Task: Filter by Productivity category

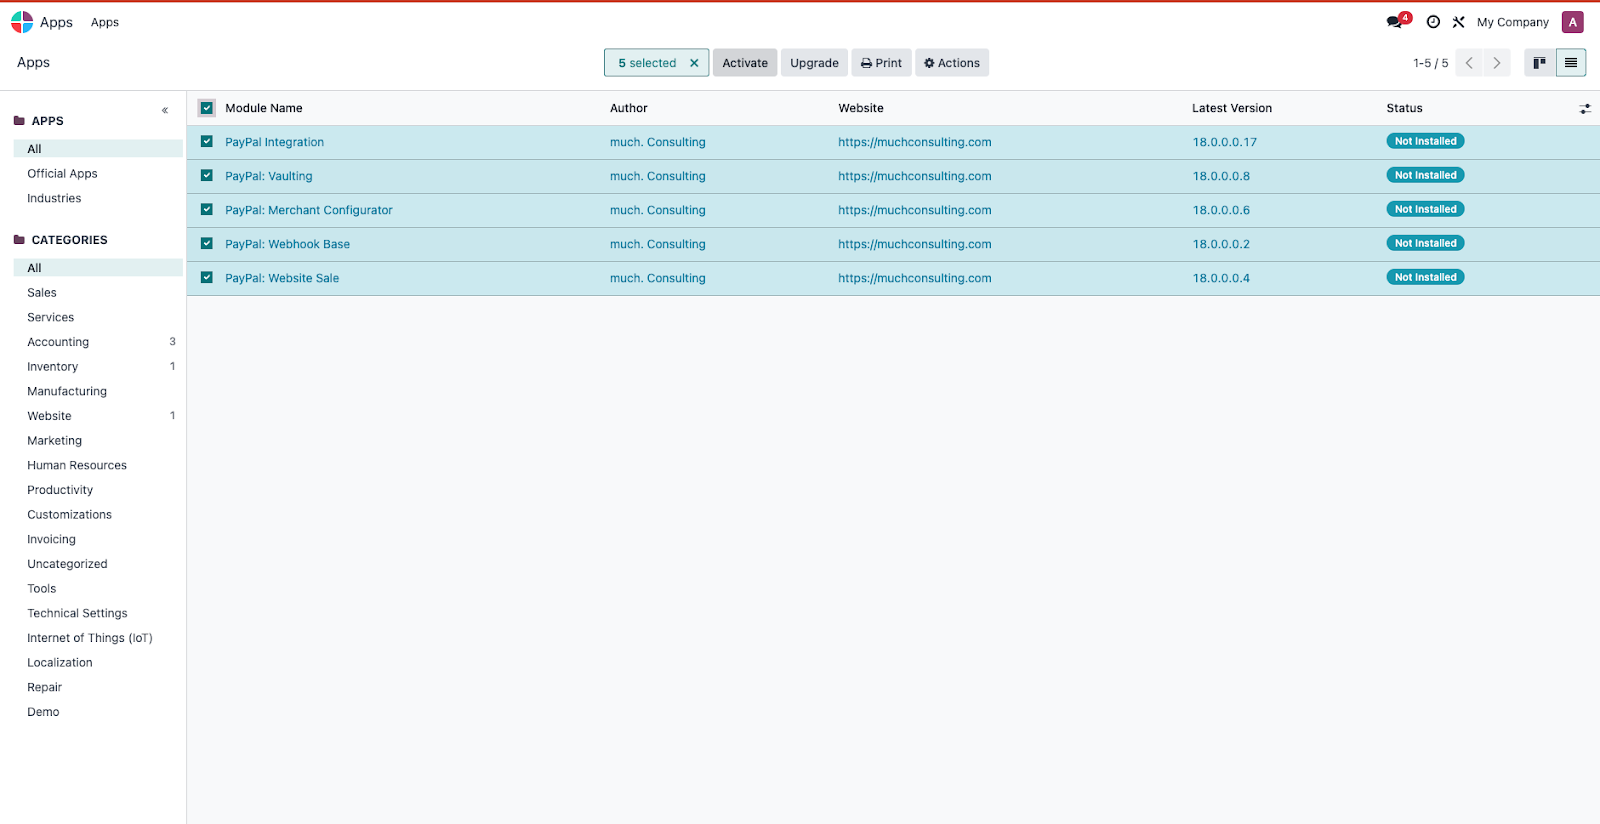Action: (98, 490)
